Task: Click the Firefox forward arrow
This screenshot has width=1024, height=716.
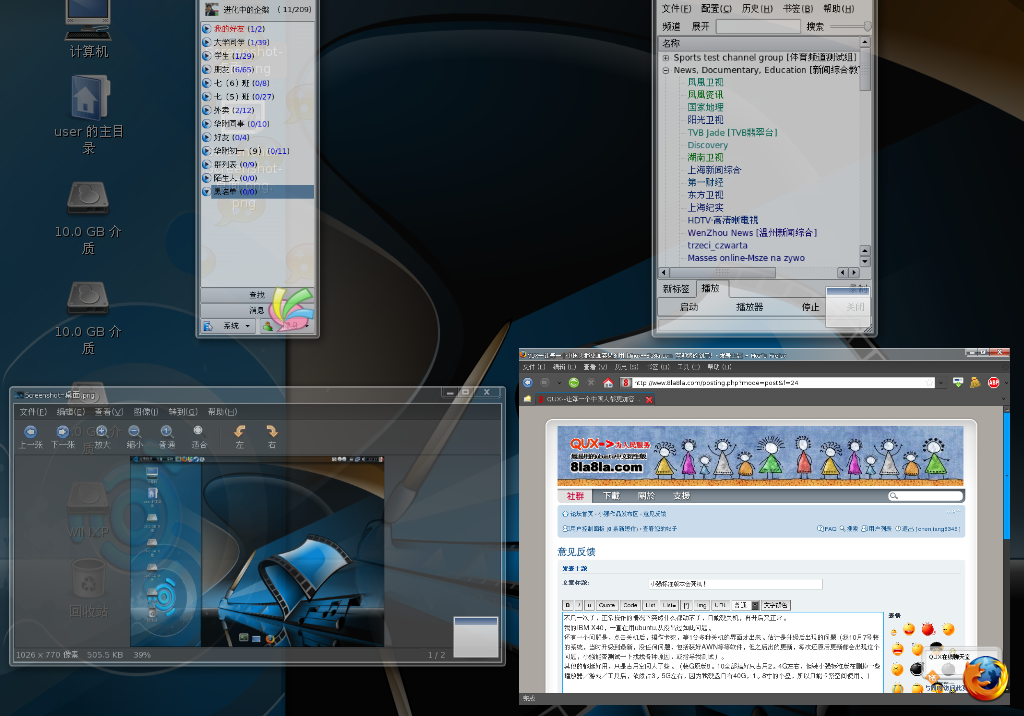Action: (x=545, y=383)
